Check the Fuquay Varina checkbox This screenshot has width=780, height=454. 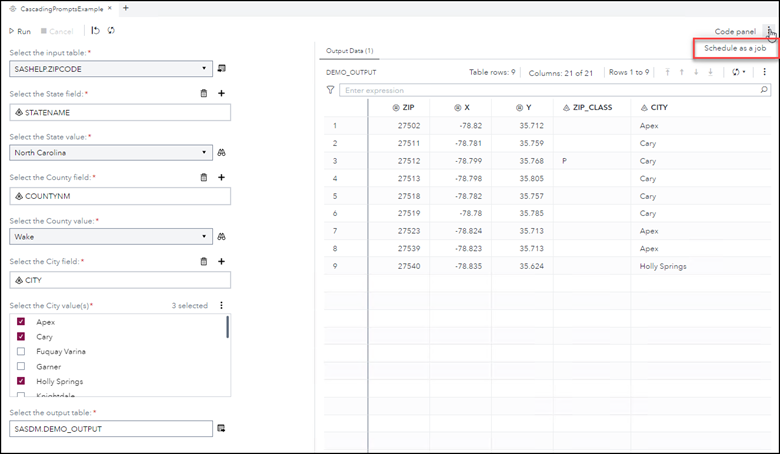click(21, 352)
